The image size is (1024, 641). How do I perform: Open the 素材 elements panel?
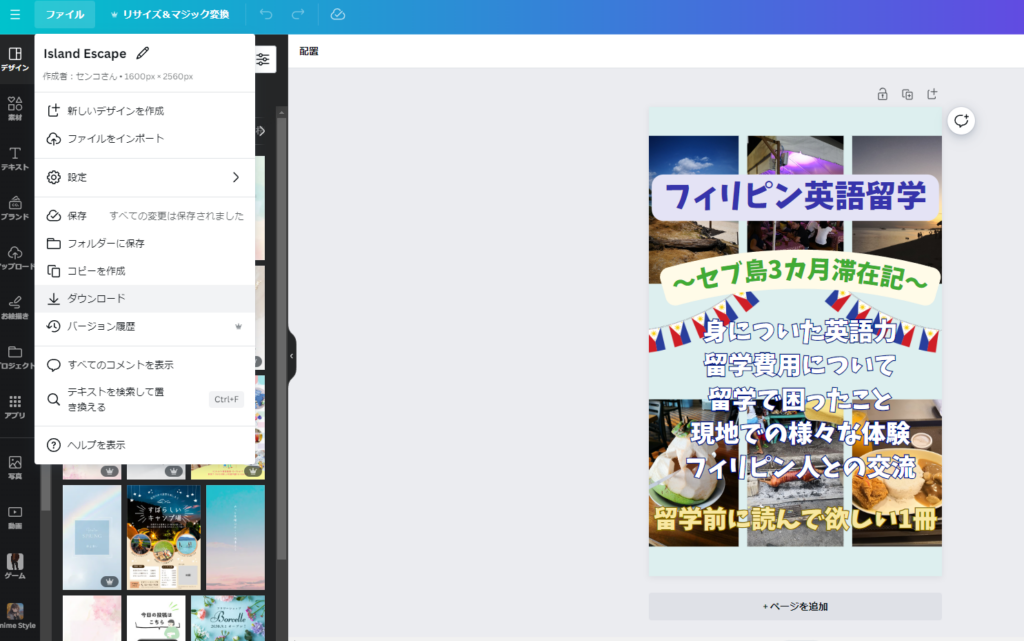point(15,108)
